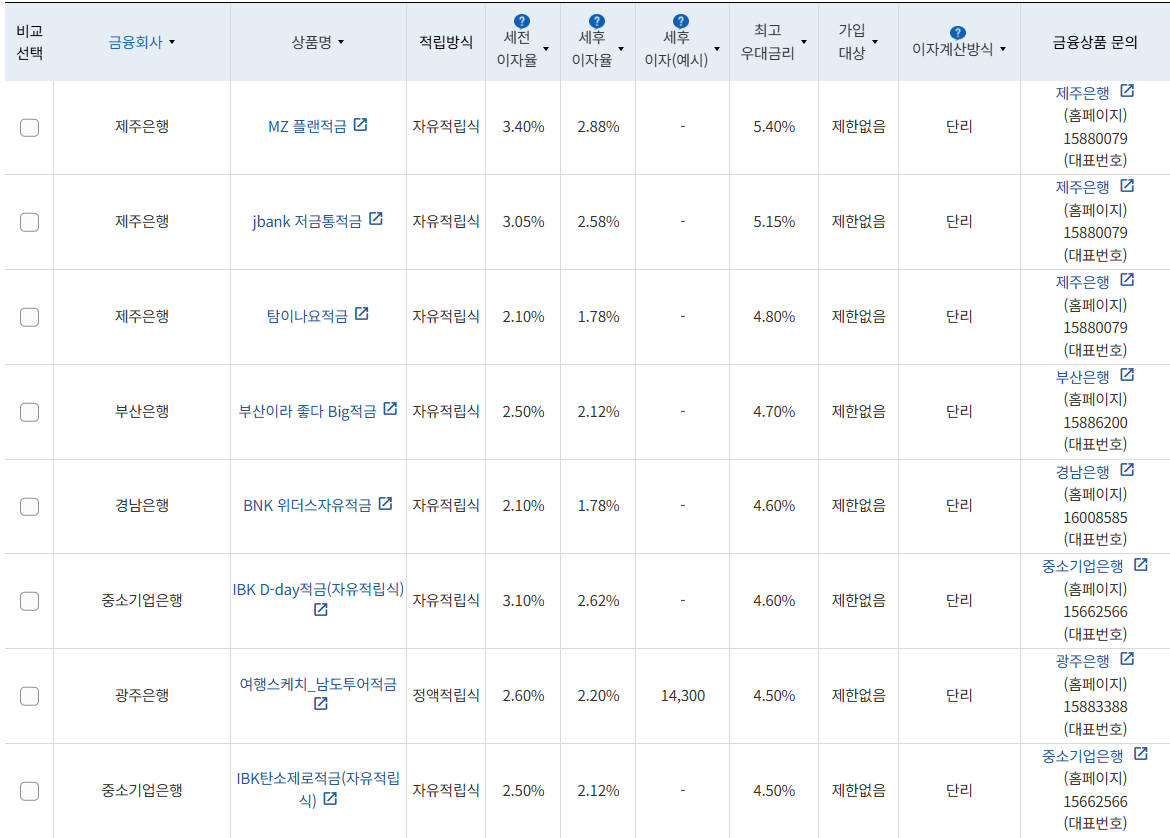The height and width of the screenshot is (838, 1170).
Task: Click external link icon beside 여행스케치_남도투어적금
Action: (322, 702)
